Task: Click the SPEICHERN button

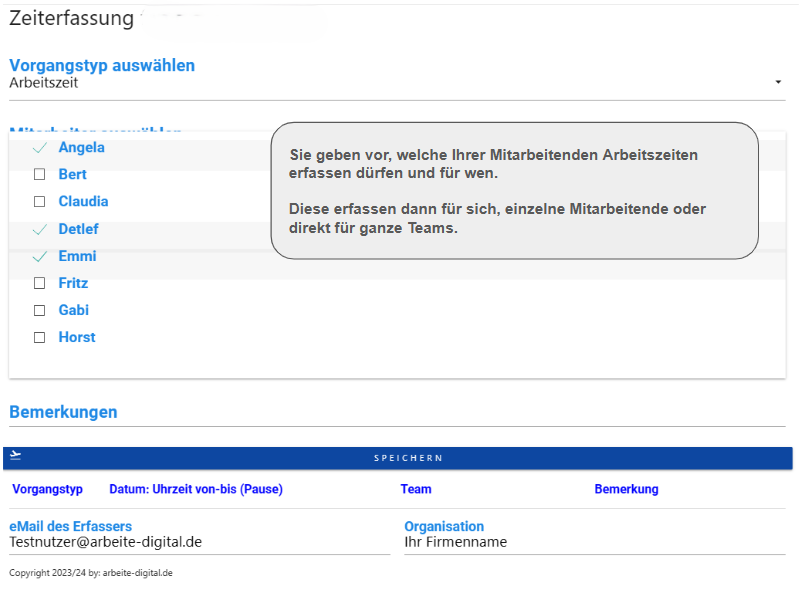Action: tap(410, 457)
